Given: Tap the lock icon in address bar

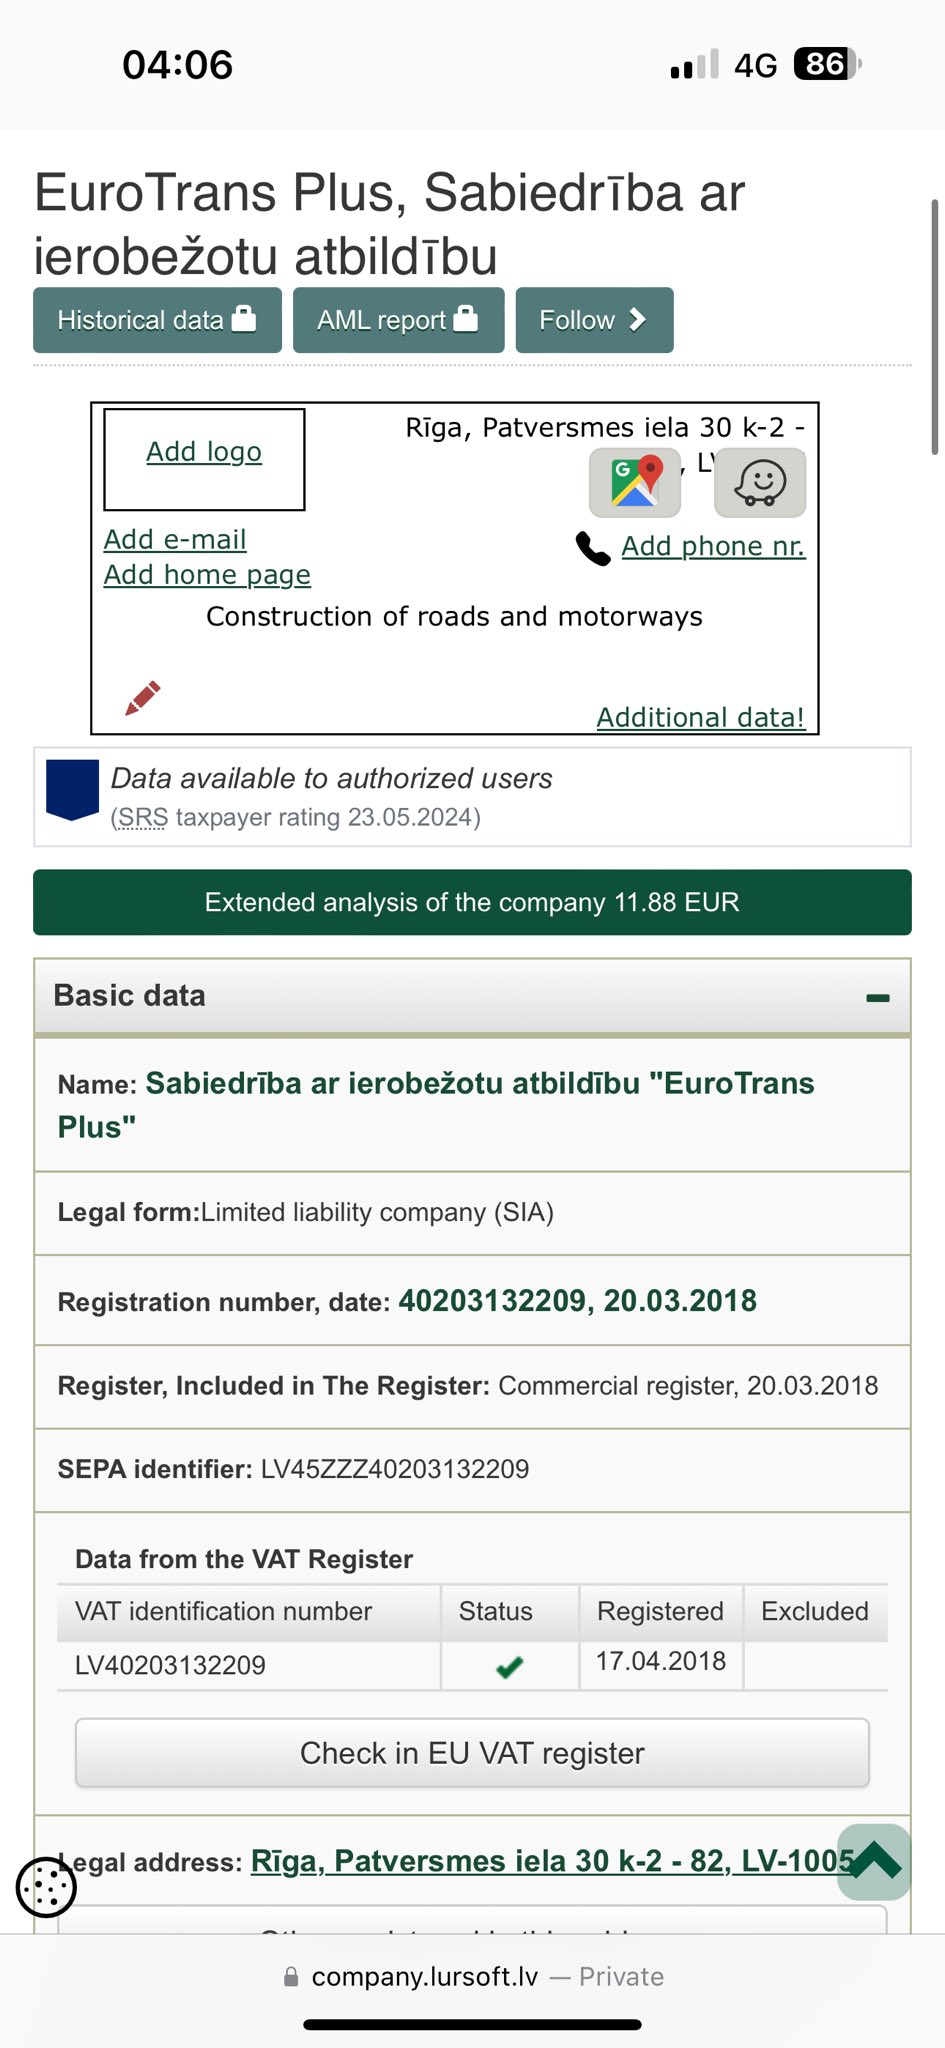Looking at the screenshot, I should point(291,1977).
